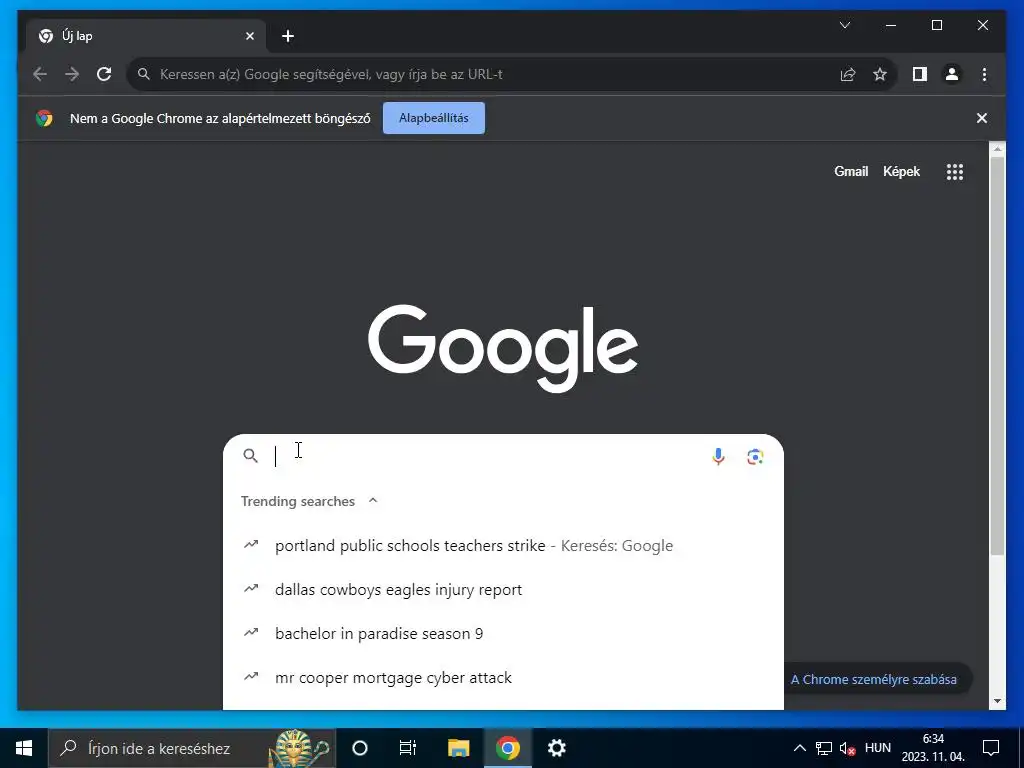Screen dimensions: 1024x768
Task: Open a new tab with the plus button
Action: (x=288, y=36)
